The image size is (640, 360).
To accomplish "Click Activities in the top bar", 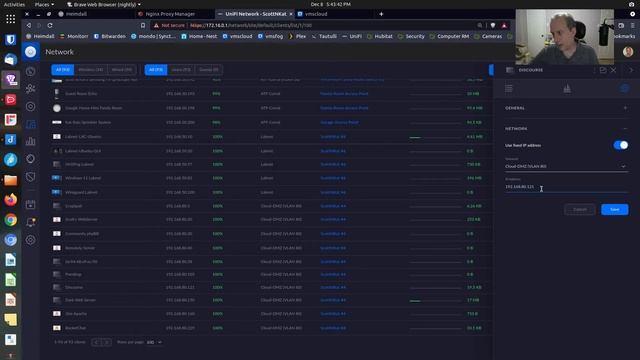I will 14,4.
